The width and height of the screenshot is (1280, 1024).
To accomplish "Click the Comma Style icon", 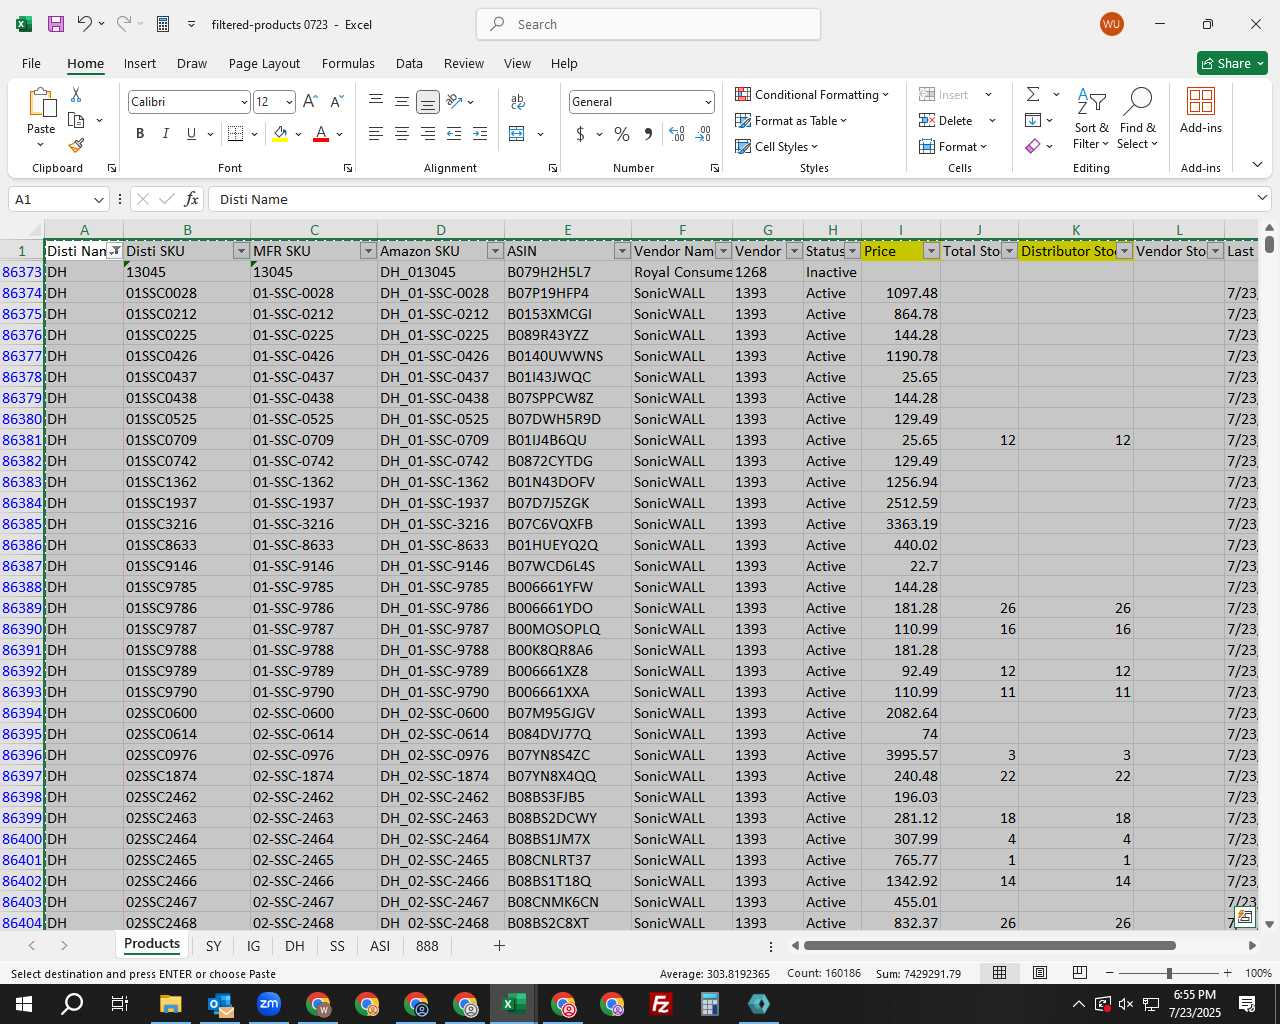I will click(648, 134).
